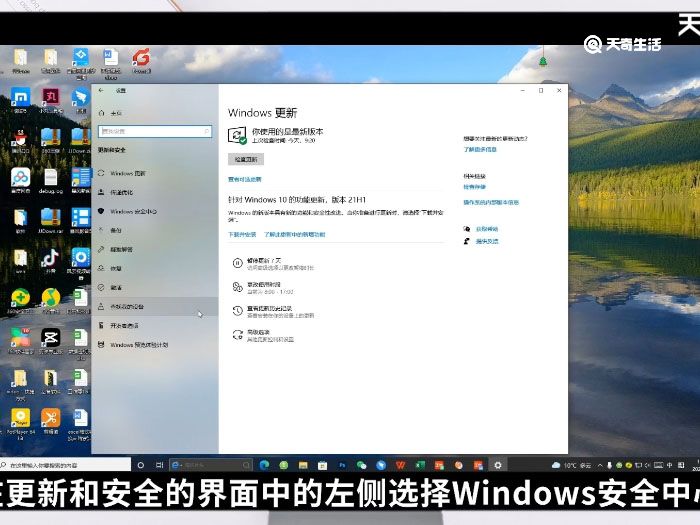
Task: Click the 获取帮助 link
Action: click(x=487, y=229)
